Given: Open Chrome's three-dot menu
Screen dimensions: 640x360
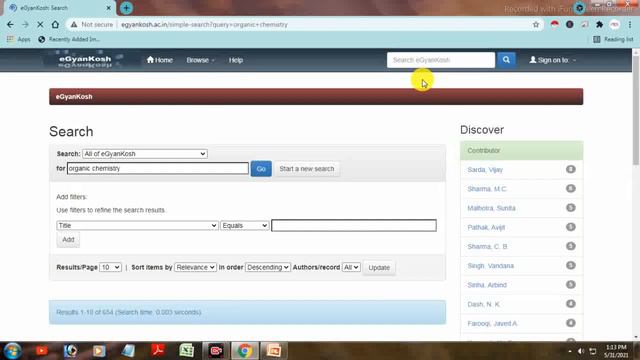Looking at the screenshot, I should pos(630,24).
